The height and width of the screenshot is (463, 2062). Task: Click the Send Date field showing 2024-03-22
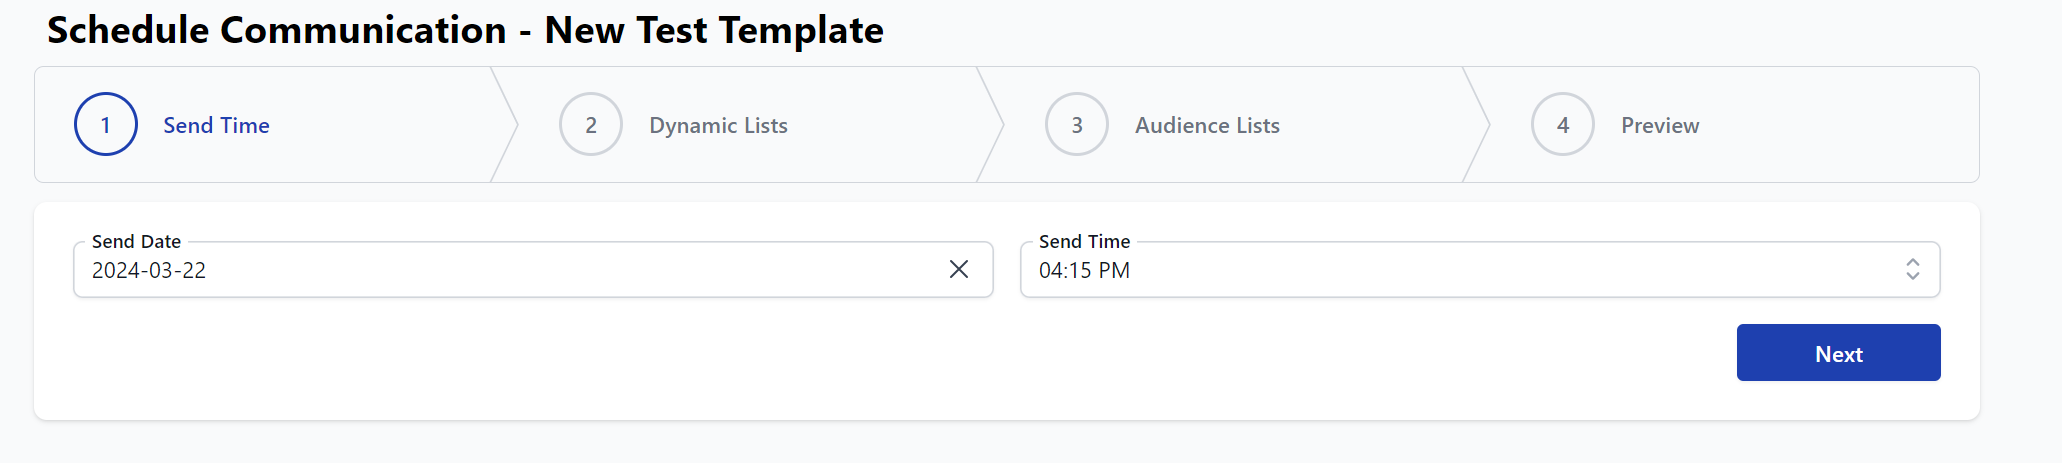click(x=500, y=270)
